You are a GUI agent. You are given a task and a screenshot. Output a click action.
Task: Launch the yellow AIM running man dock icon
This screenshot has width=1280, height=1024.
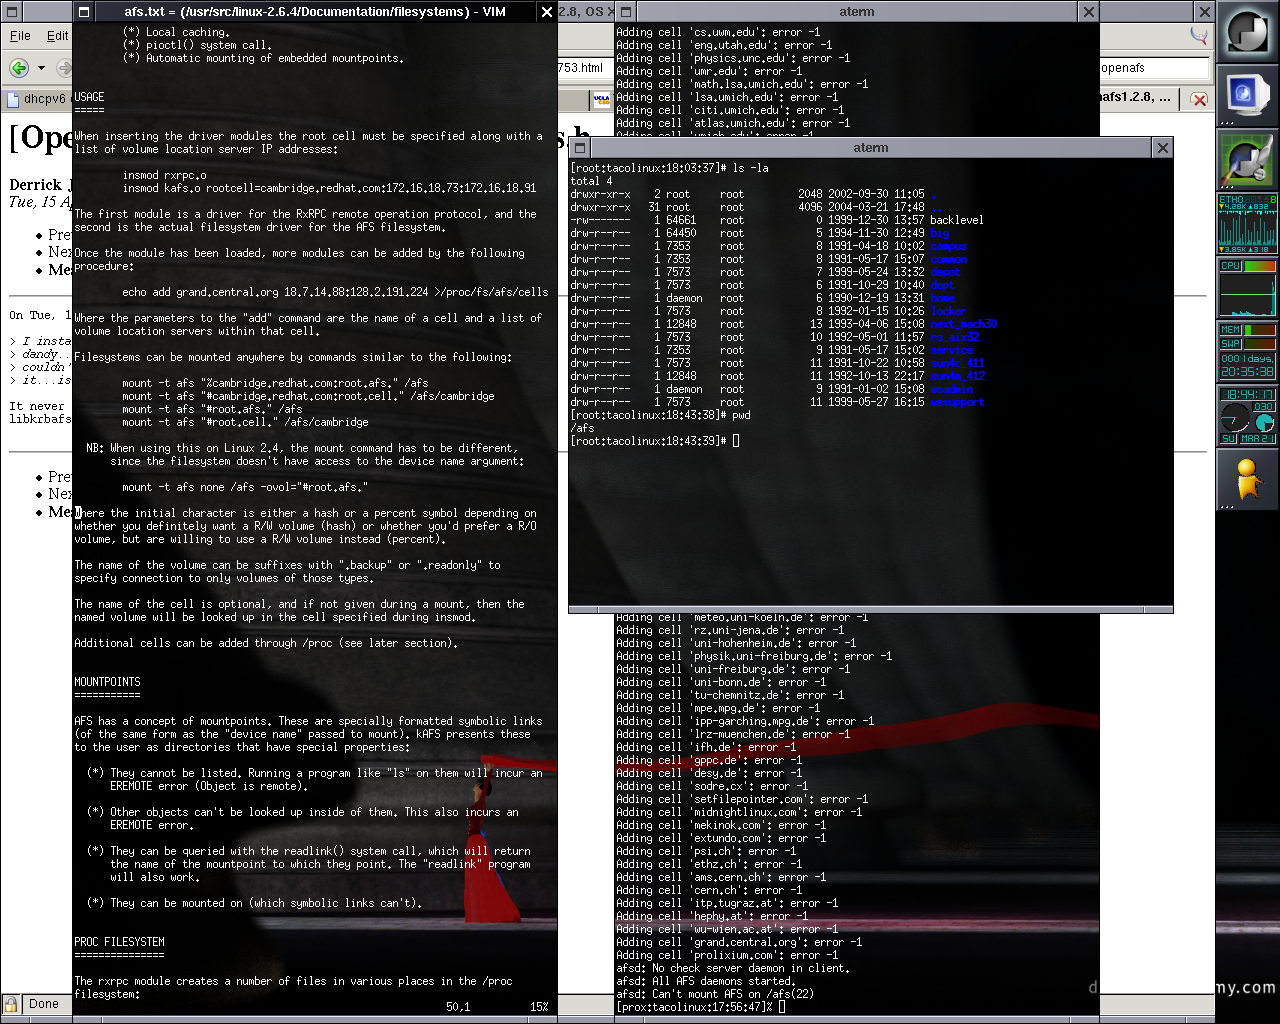tap(1247, 481)
